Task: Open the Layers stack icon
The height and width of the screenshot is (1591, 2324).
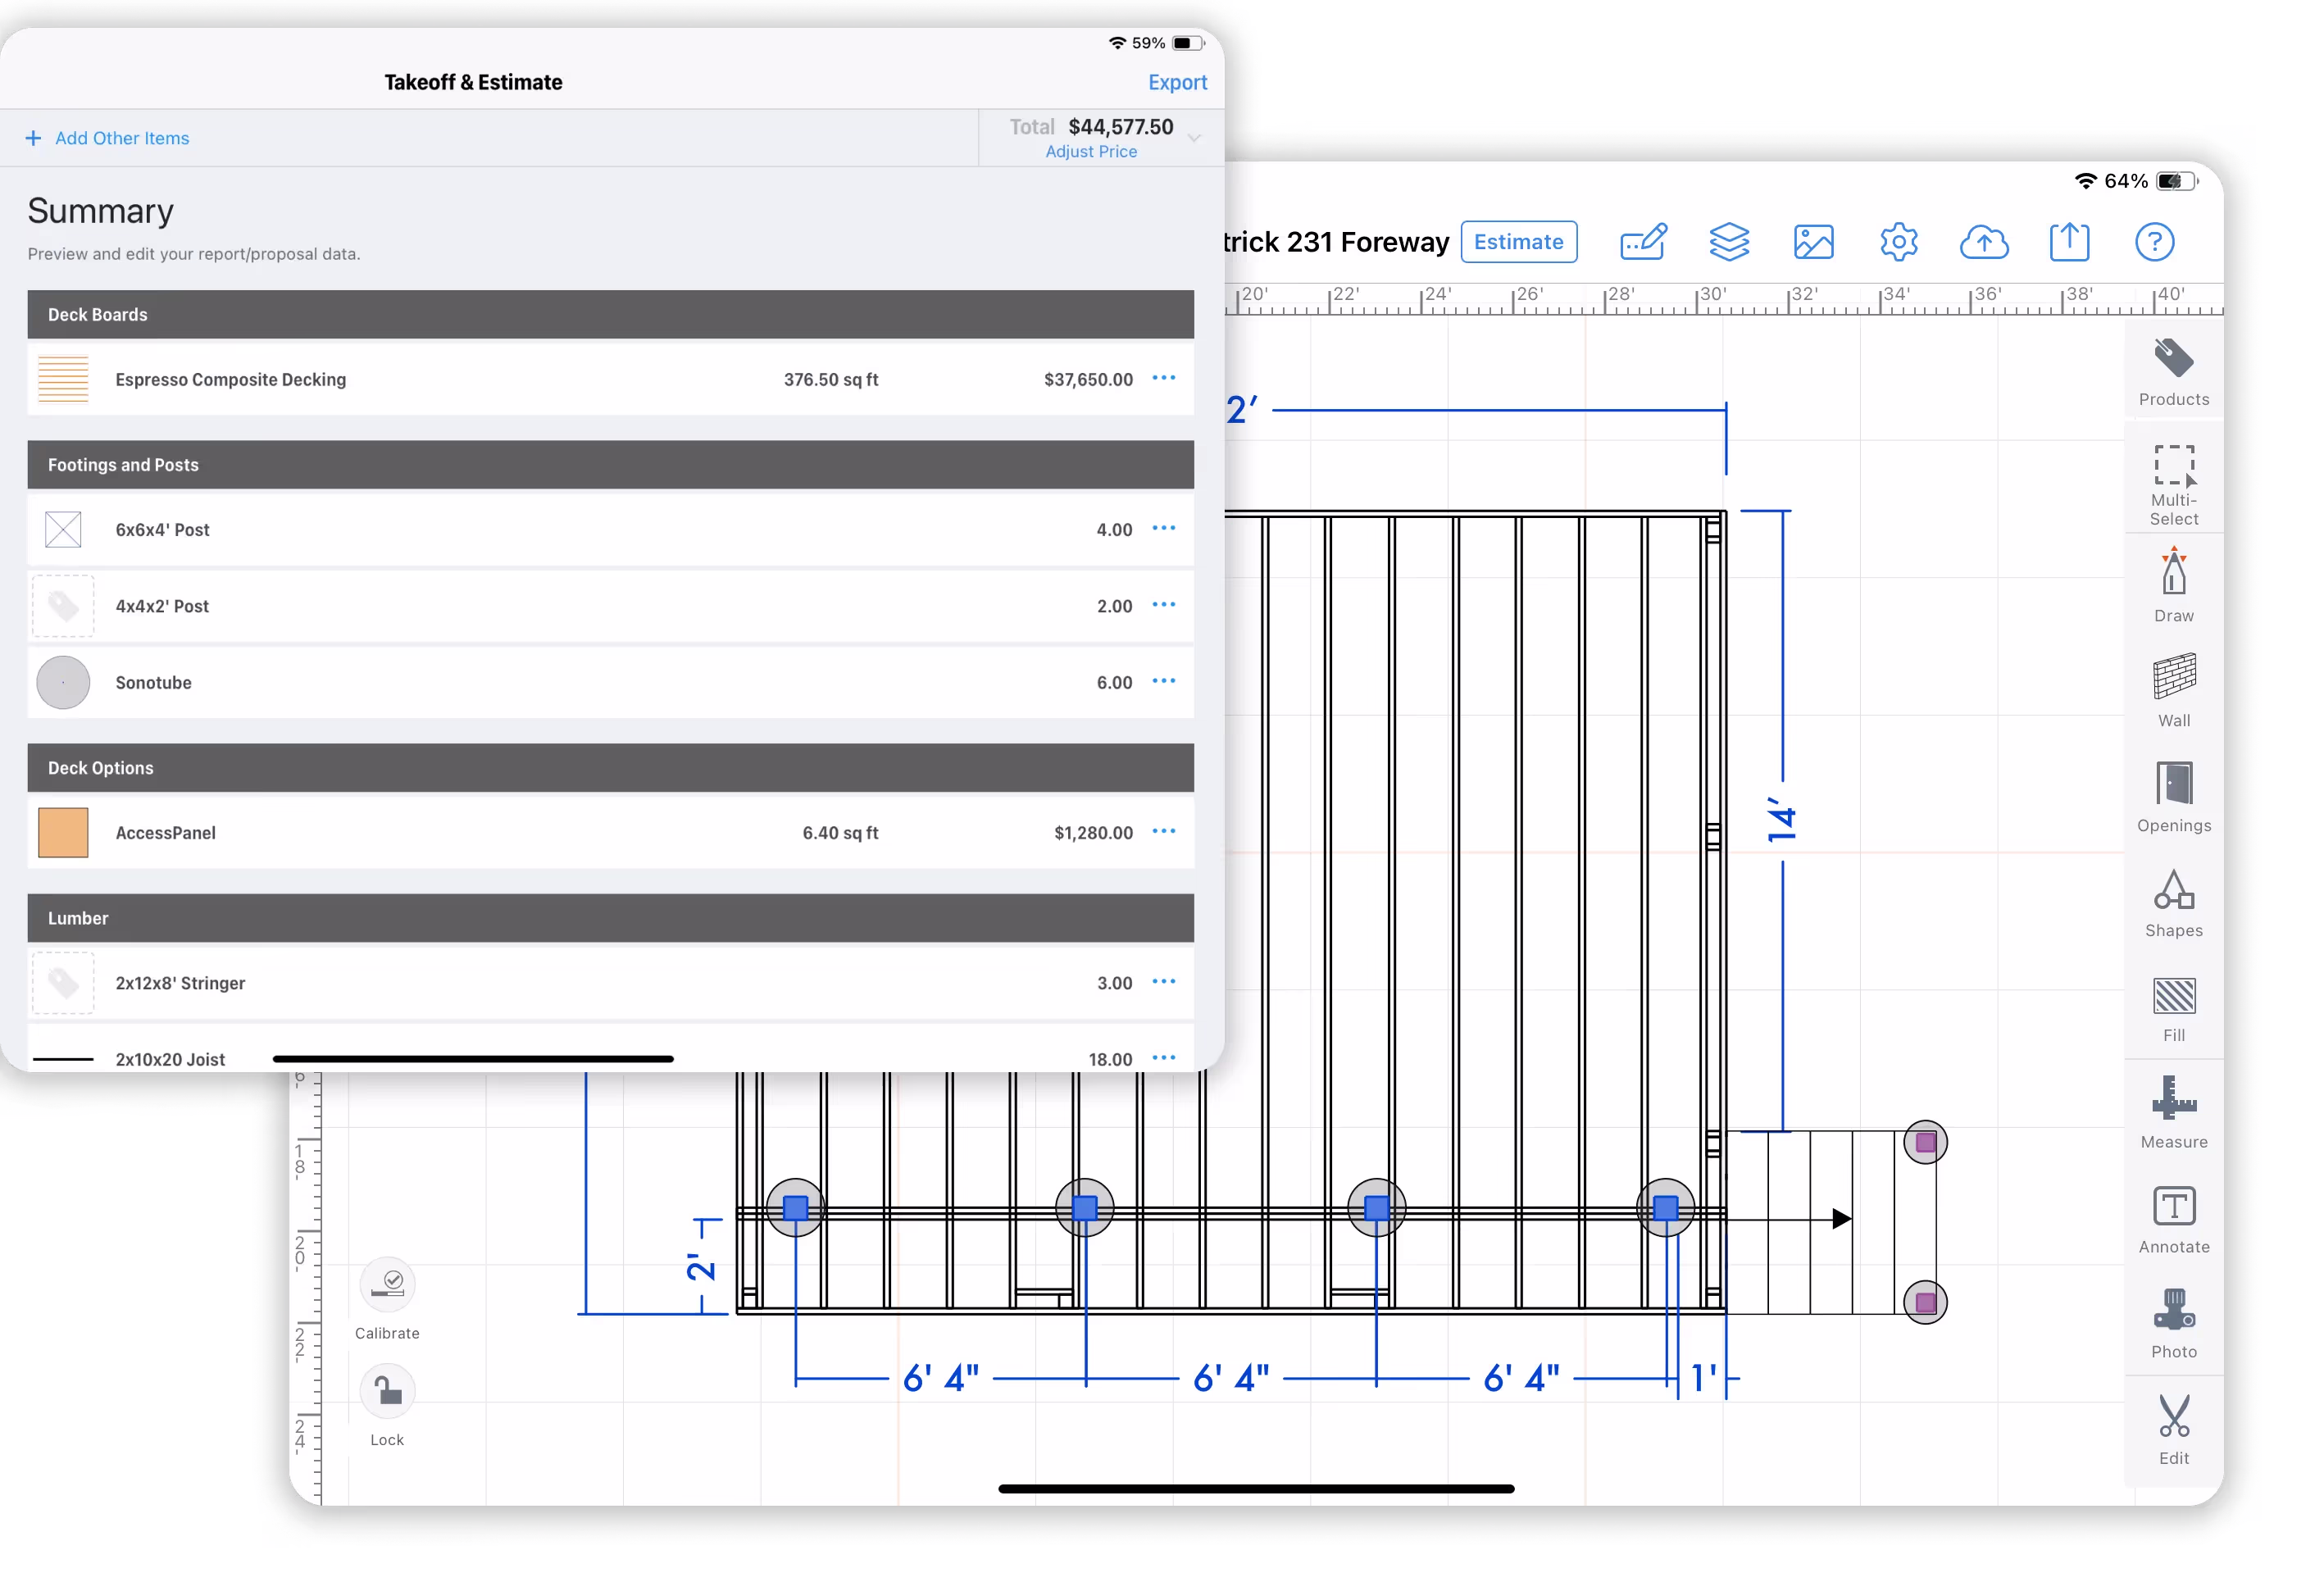Action: tap(1728, 242)
